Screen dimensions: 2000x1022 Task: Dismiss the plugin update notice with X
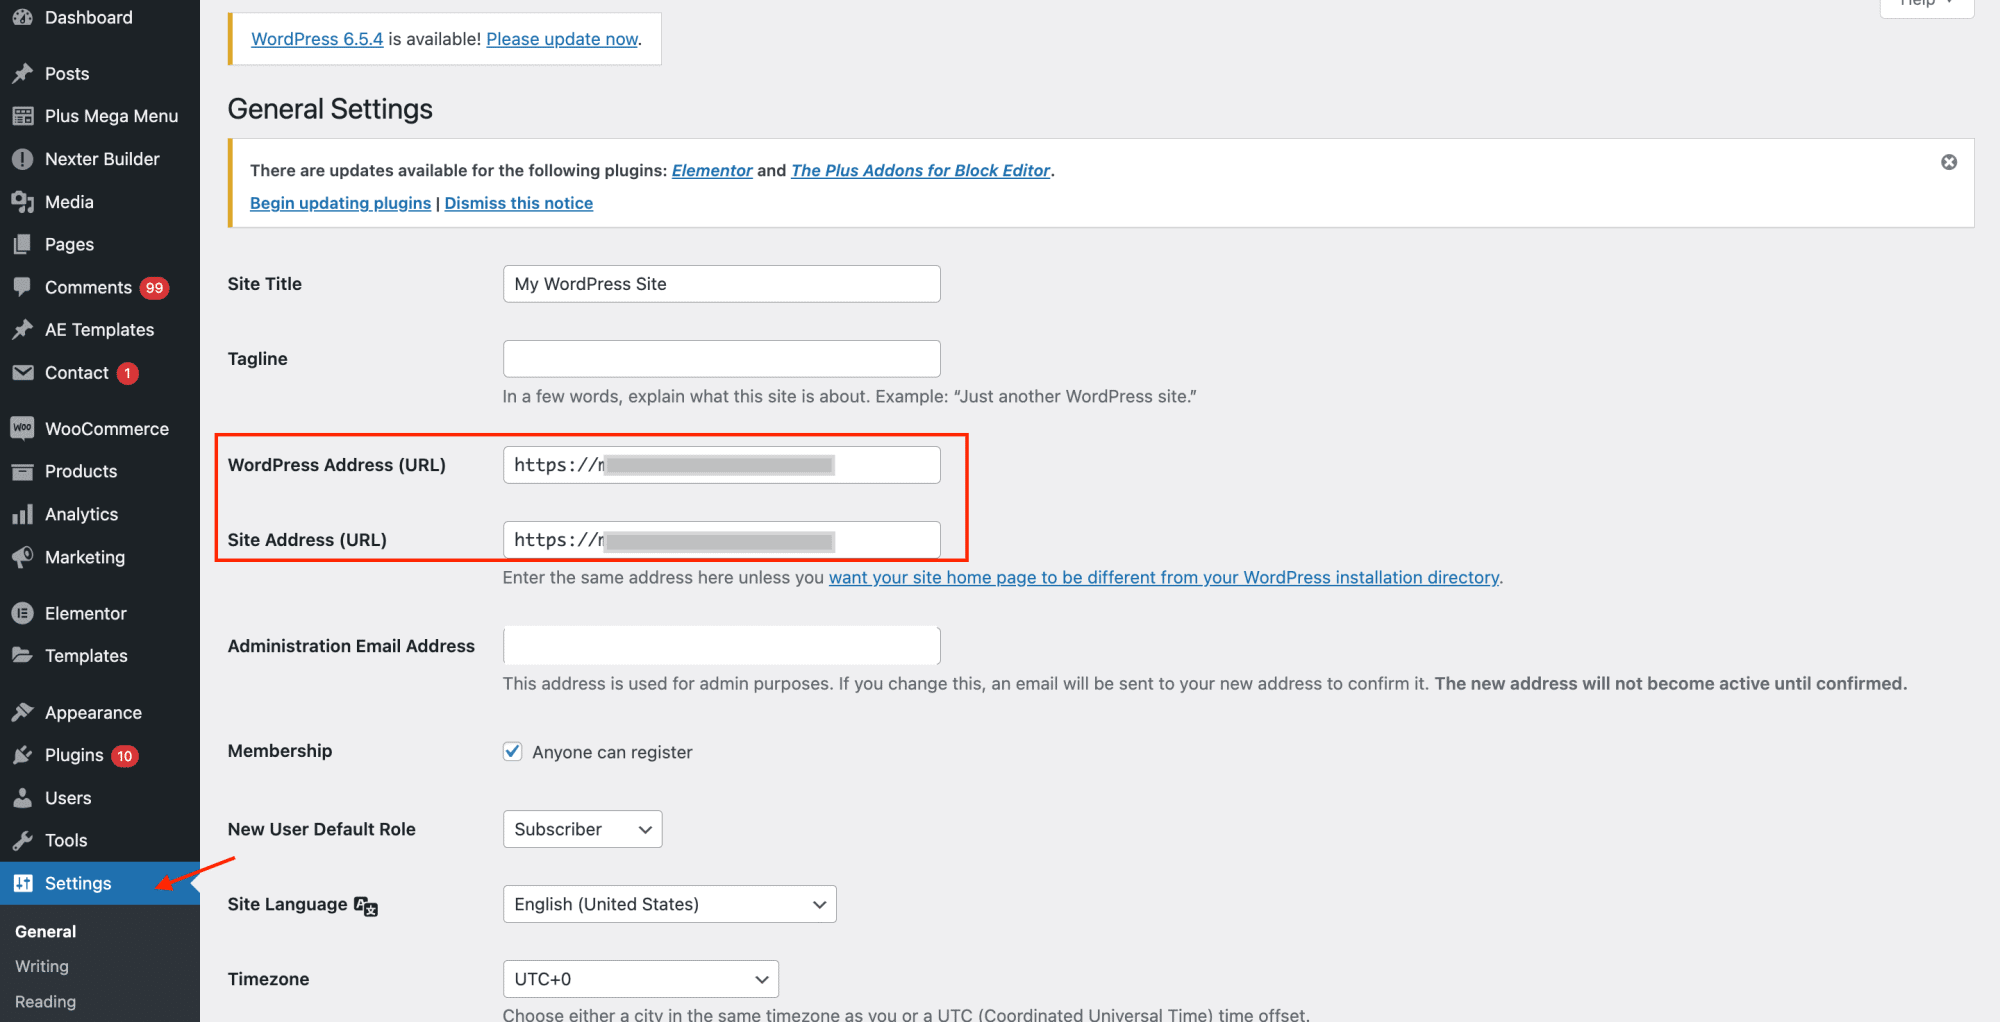(x=1948, y=162)
